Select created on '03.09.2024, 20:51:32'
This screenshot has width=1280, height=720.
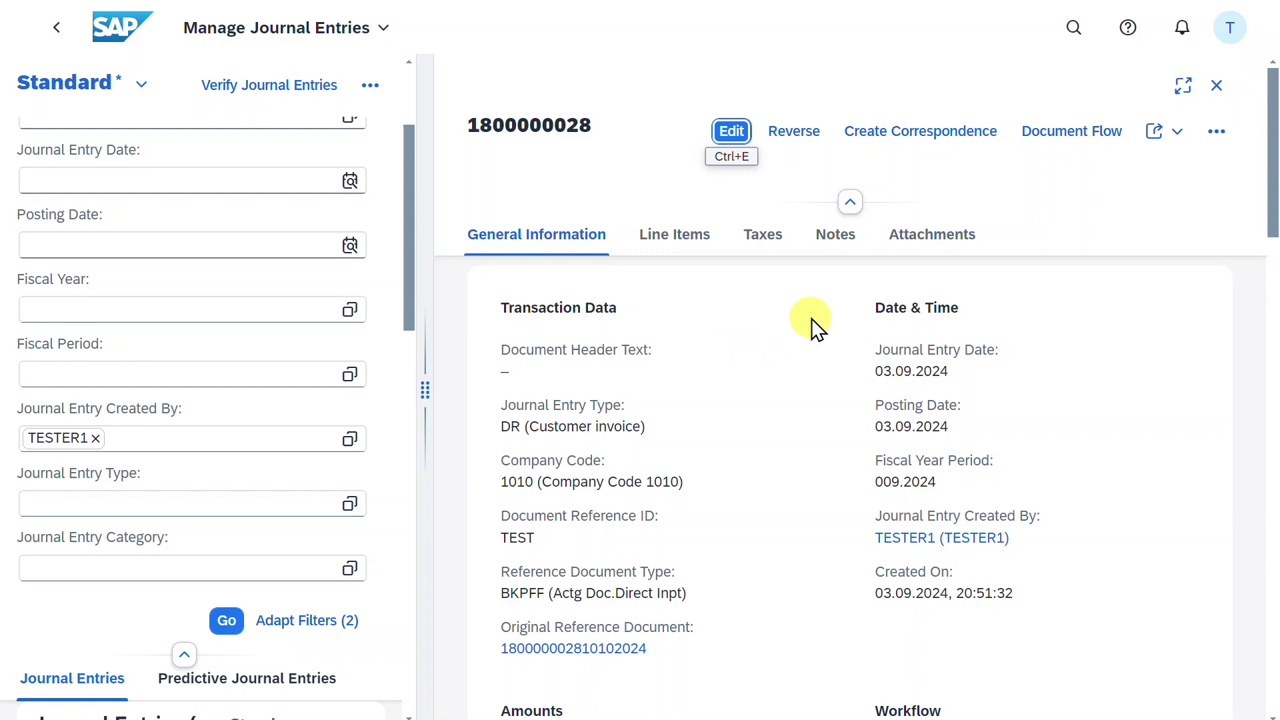click(943, 593)
